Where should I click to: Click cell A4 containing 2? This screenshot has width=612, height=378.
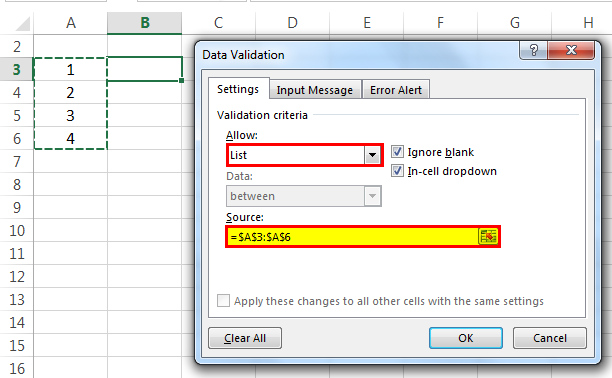(70, 93)
